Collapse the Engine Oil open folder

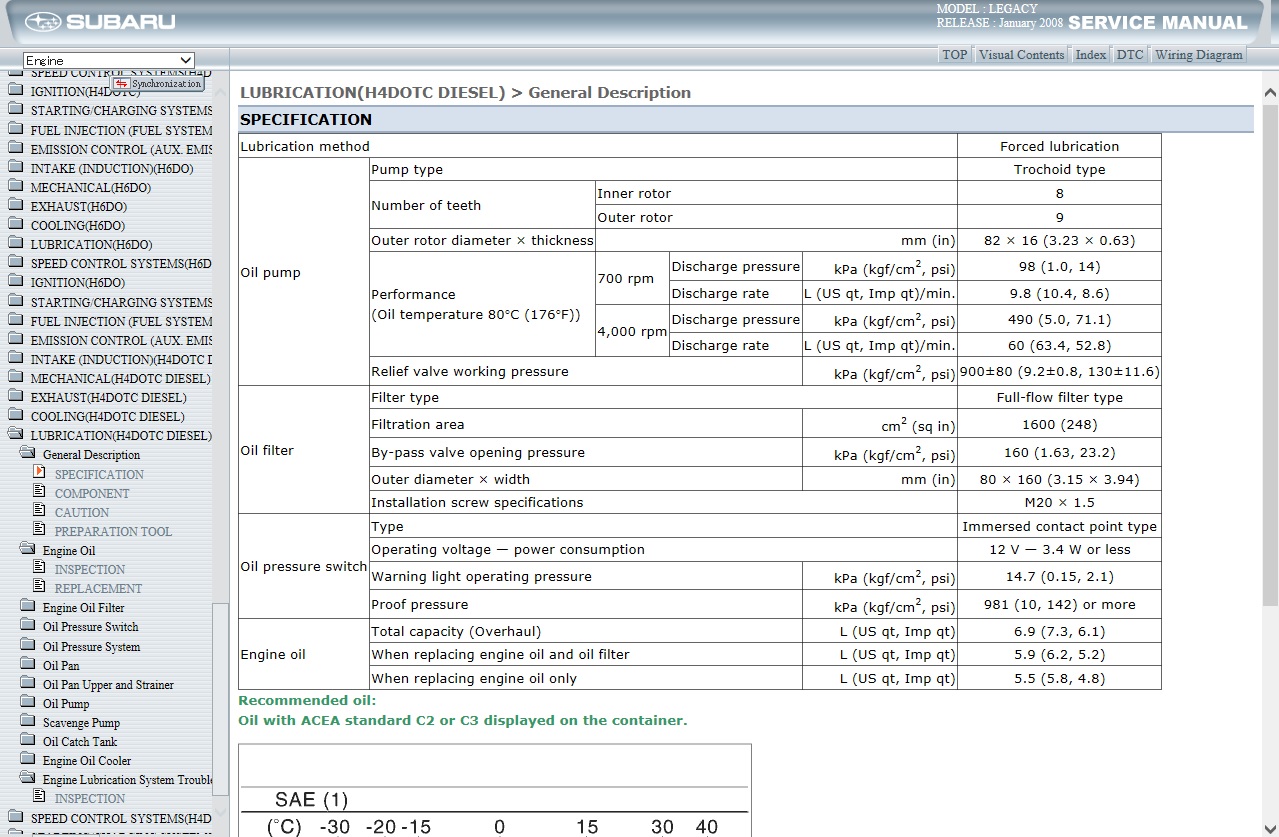pos(27,549)
